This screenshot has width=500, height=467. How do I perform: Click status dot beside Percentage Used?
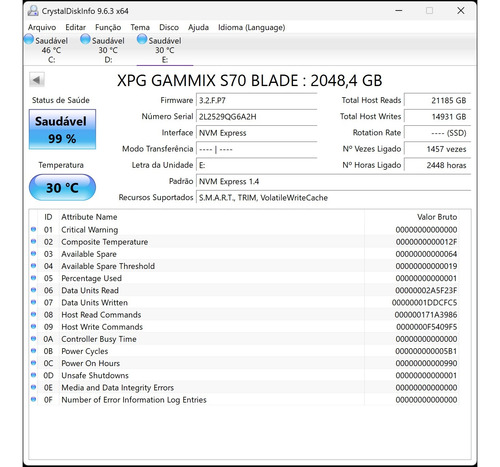point(33,278)
